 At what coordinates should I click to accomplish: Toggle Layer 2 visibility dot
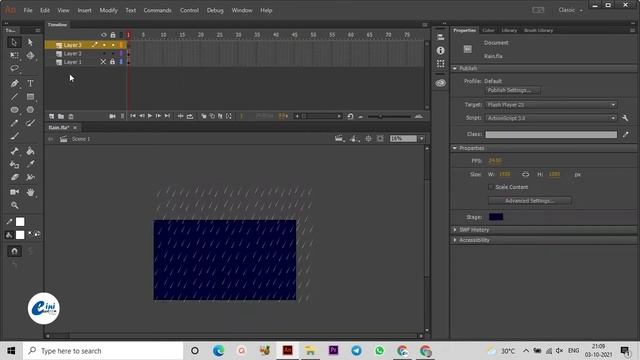point(104,53)
